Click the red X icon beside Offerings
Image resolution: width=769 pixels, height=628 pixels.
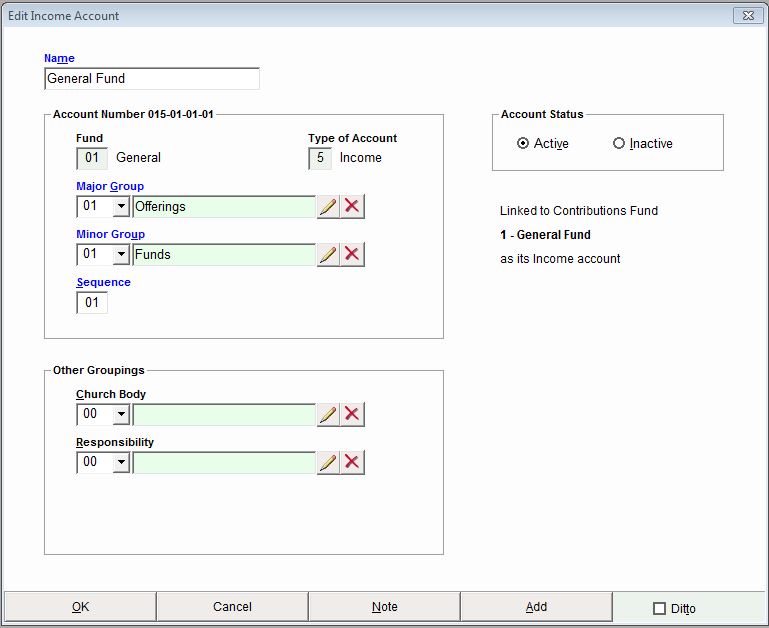(x=352, y=207)
